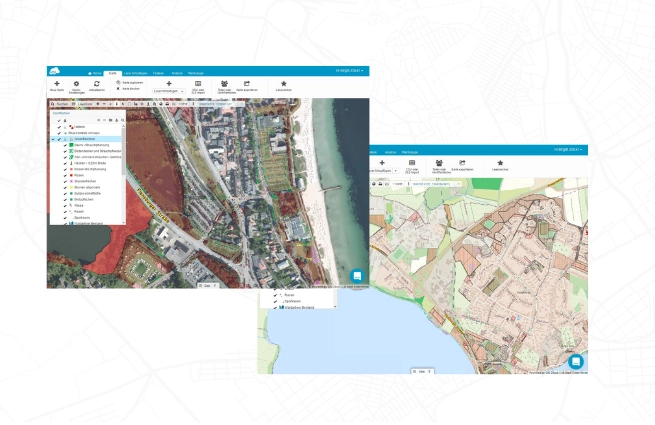Click the layer list scroll-down arrow
This screenshot has height=425, width=655.
[124, 222]
